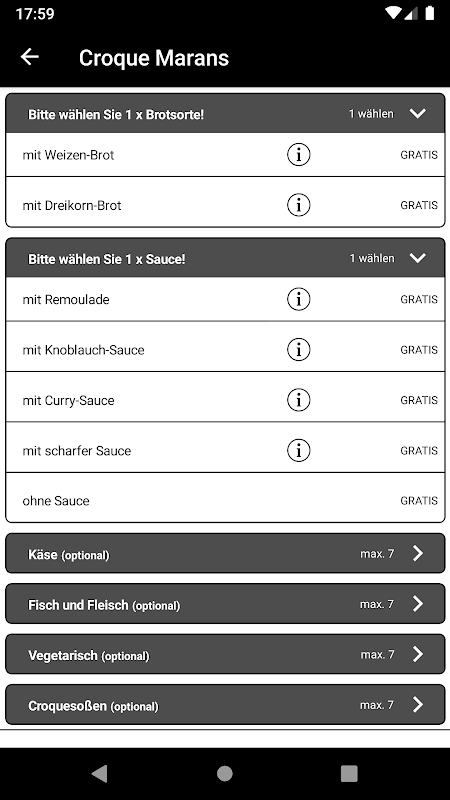This screenshot has height=800, width=450.
Task: Tap the back arrow next to Croque Marans
Action: coord(30,57)
